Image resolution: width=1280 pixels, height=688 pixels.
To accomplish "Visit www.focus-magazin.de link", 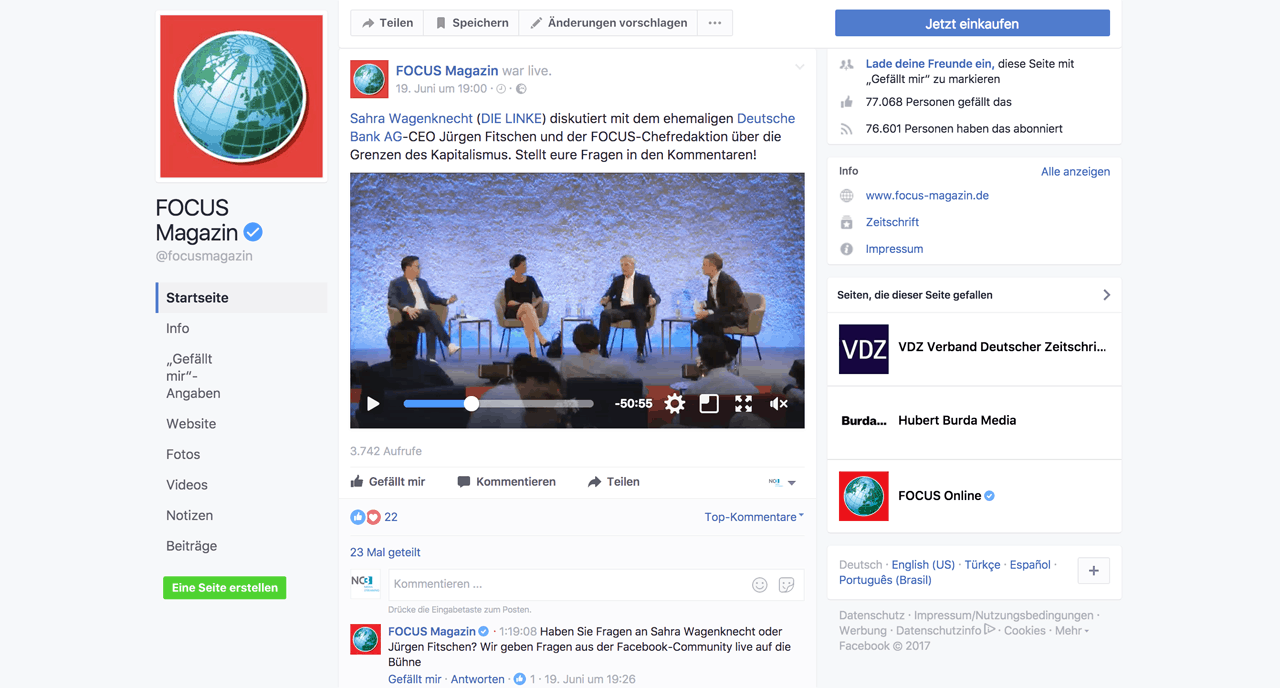I will point(927,195).
